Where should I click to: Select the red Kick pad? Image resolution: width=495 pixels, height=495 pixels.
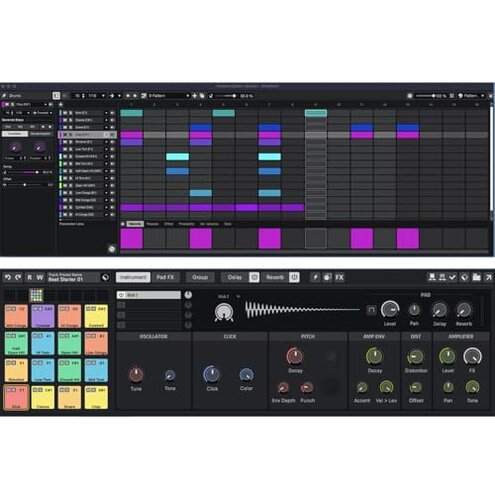[16, 397]
